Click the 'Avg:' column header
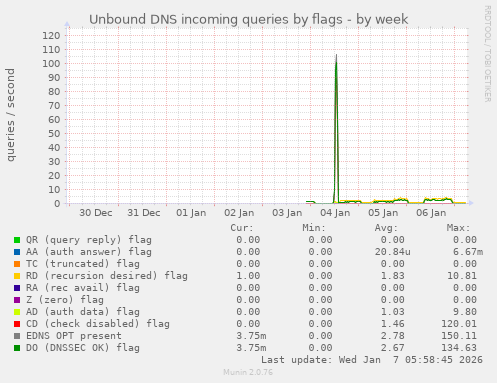497x383 pixels. pyautogui.click(x=386, y=228)
